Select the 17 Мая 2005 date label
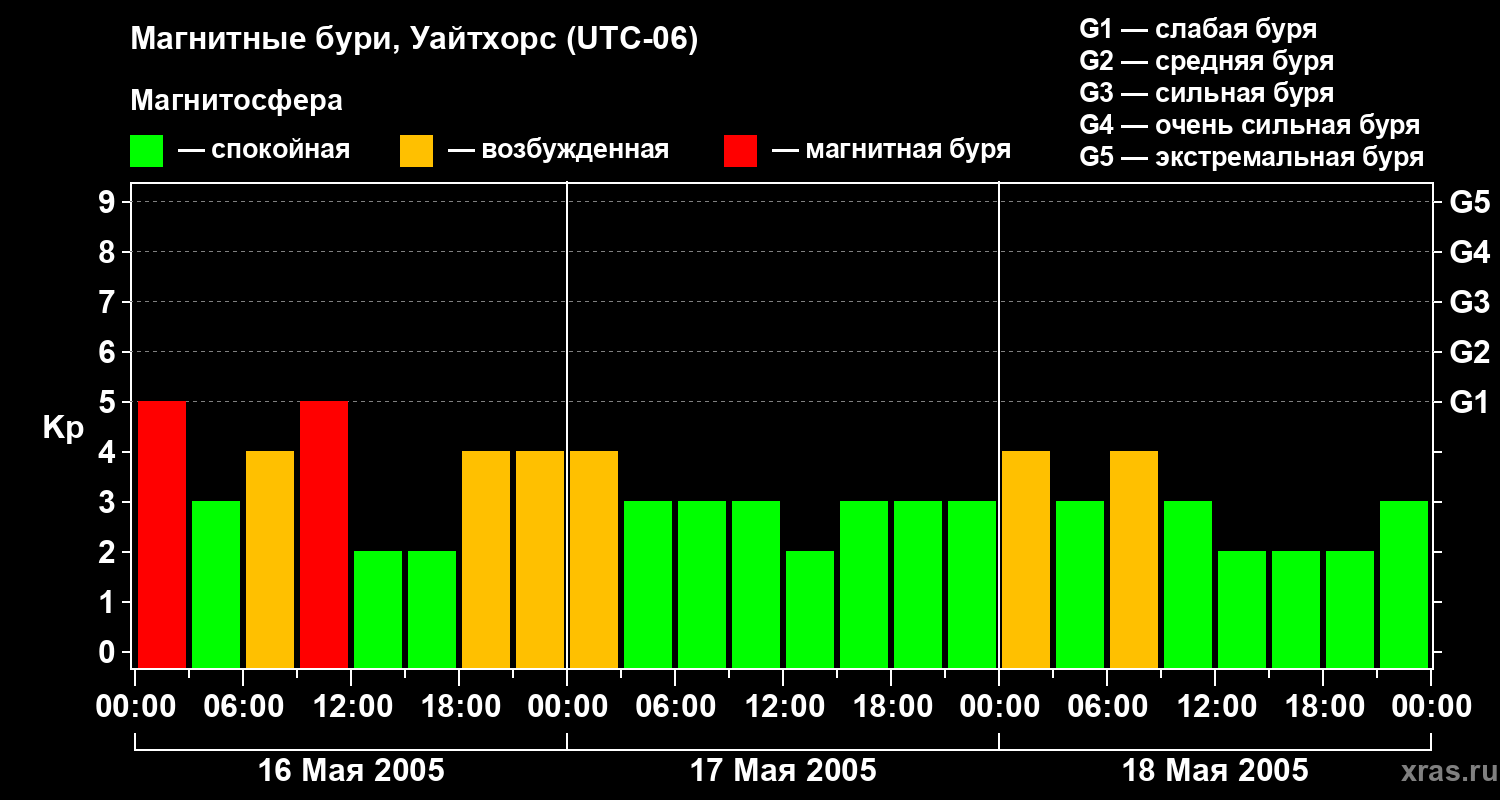 [x=783, y=770]
